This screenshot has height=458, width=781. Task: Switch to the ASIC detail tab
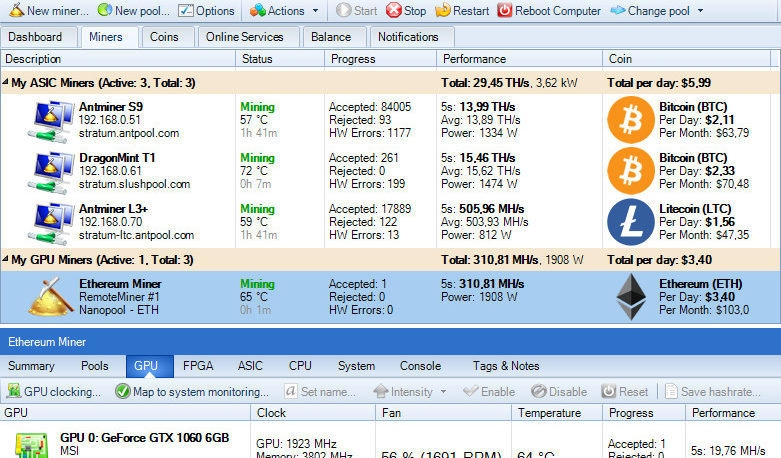click(x=250, y=366)
